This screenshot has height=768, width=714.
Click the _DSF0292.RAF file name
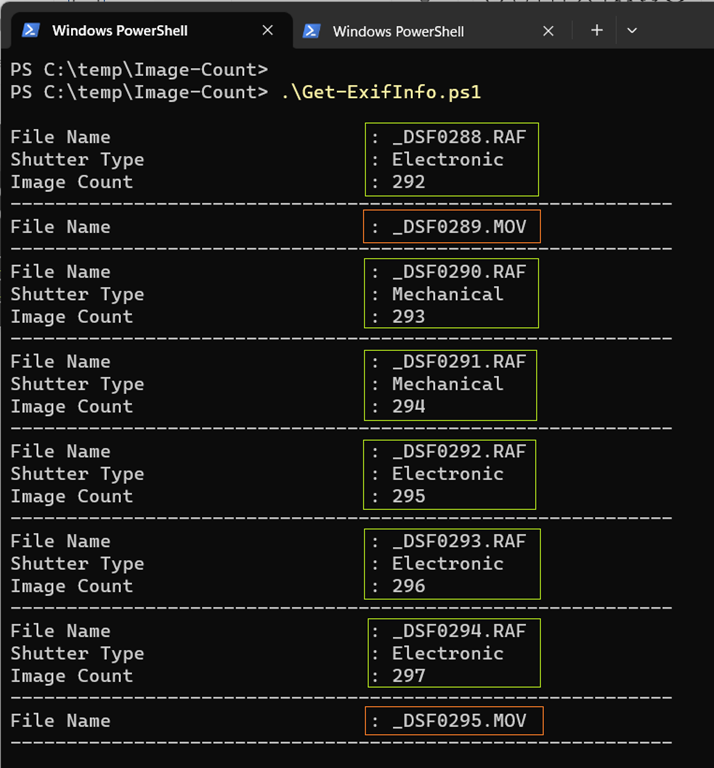coord(459,451)
